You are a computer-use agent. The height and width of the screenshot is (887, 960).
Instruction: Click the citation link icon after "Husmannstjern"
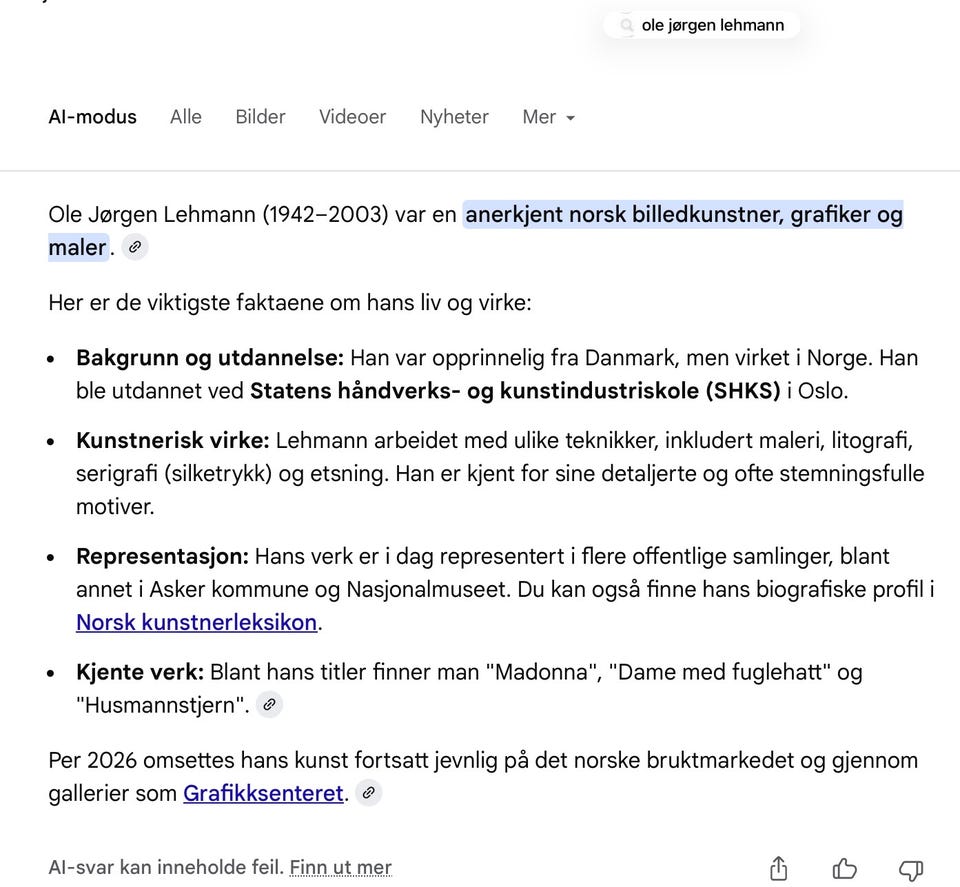click(x=268, y=704)
